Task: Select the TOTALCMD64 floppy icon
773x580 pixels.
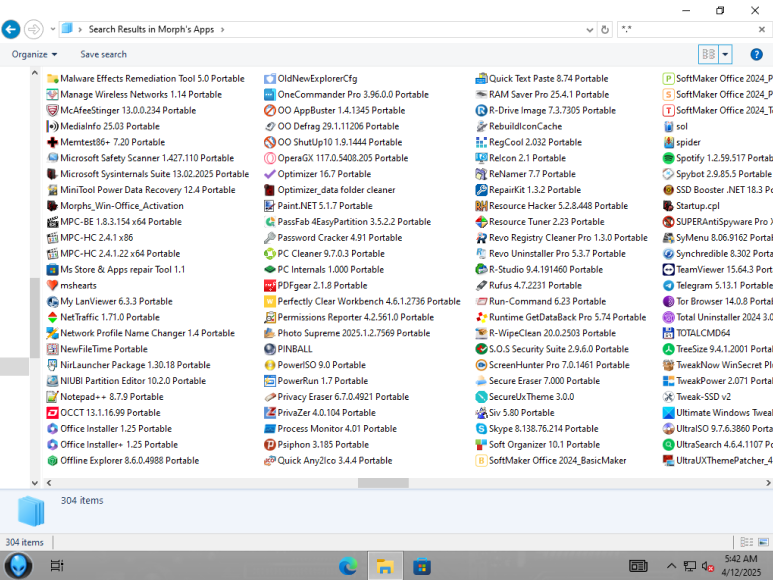Action: point(668,333)
